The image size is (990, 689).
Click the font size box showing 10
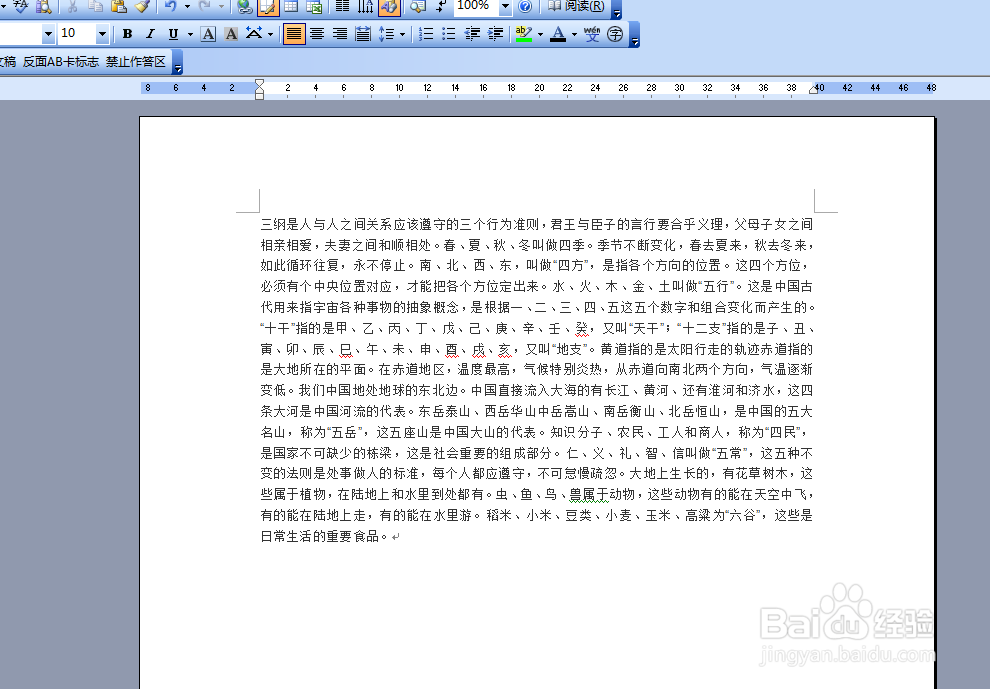pyautogui.click(x=76, y=33)
